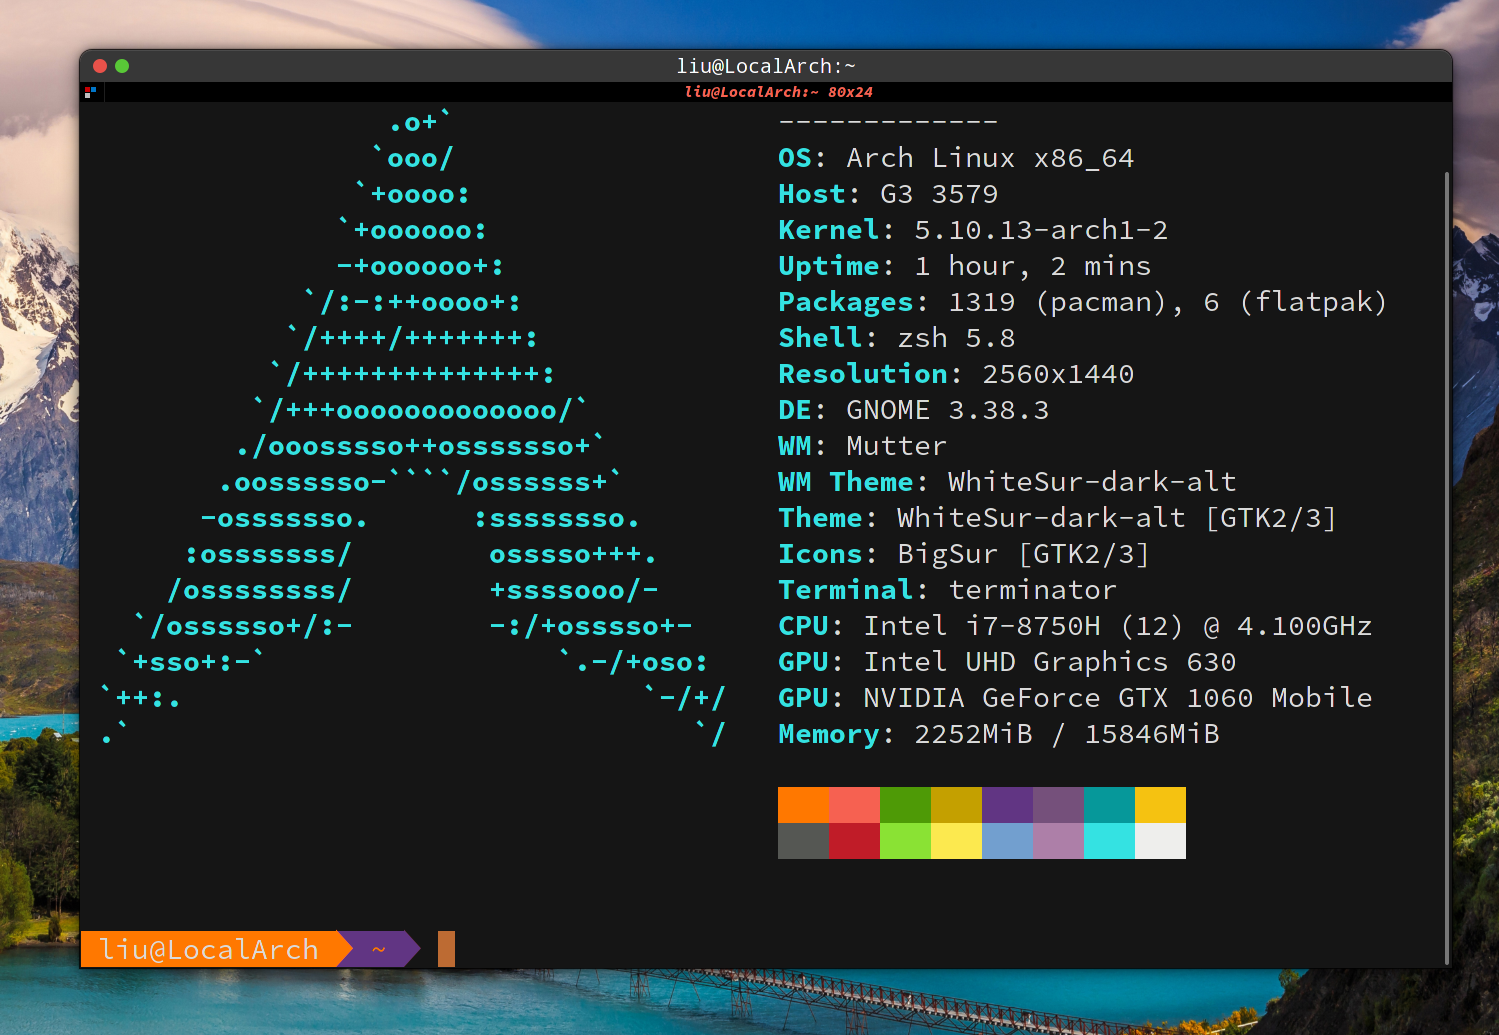Click the 'DE: GNOME 3.38.3' line

pos(914,410)
